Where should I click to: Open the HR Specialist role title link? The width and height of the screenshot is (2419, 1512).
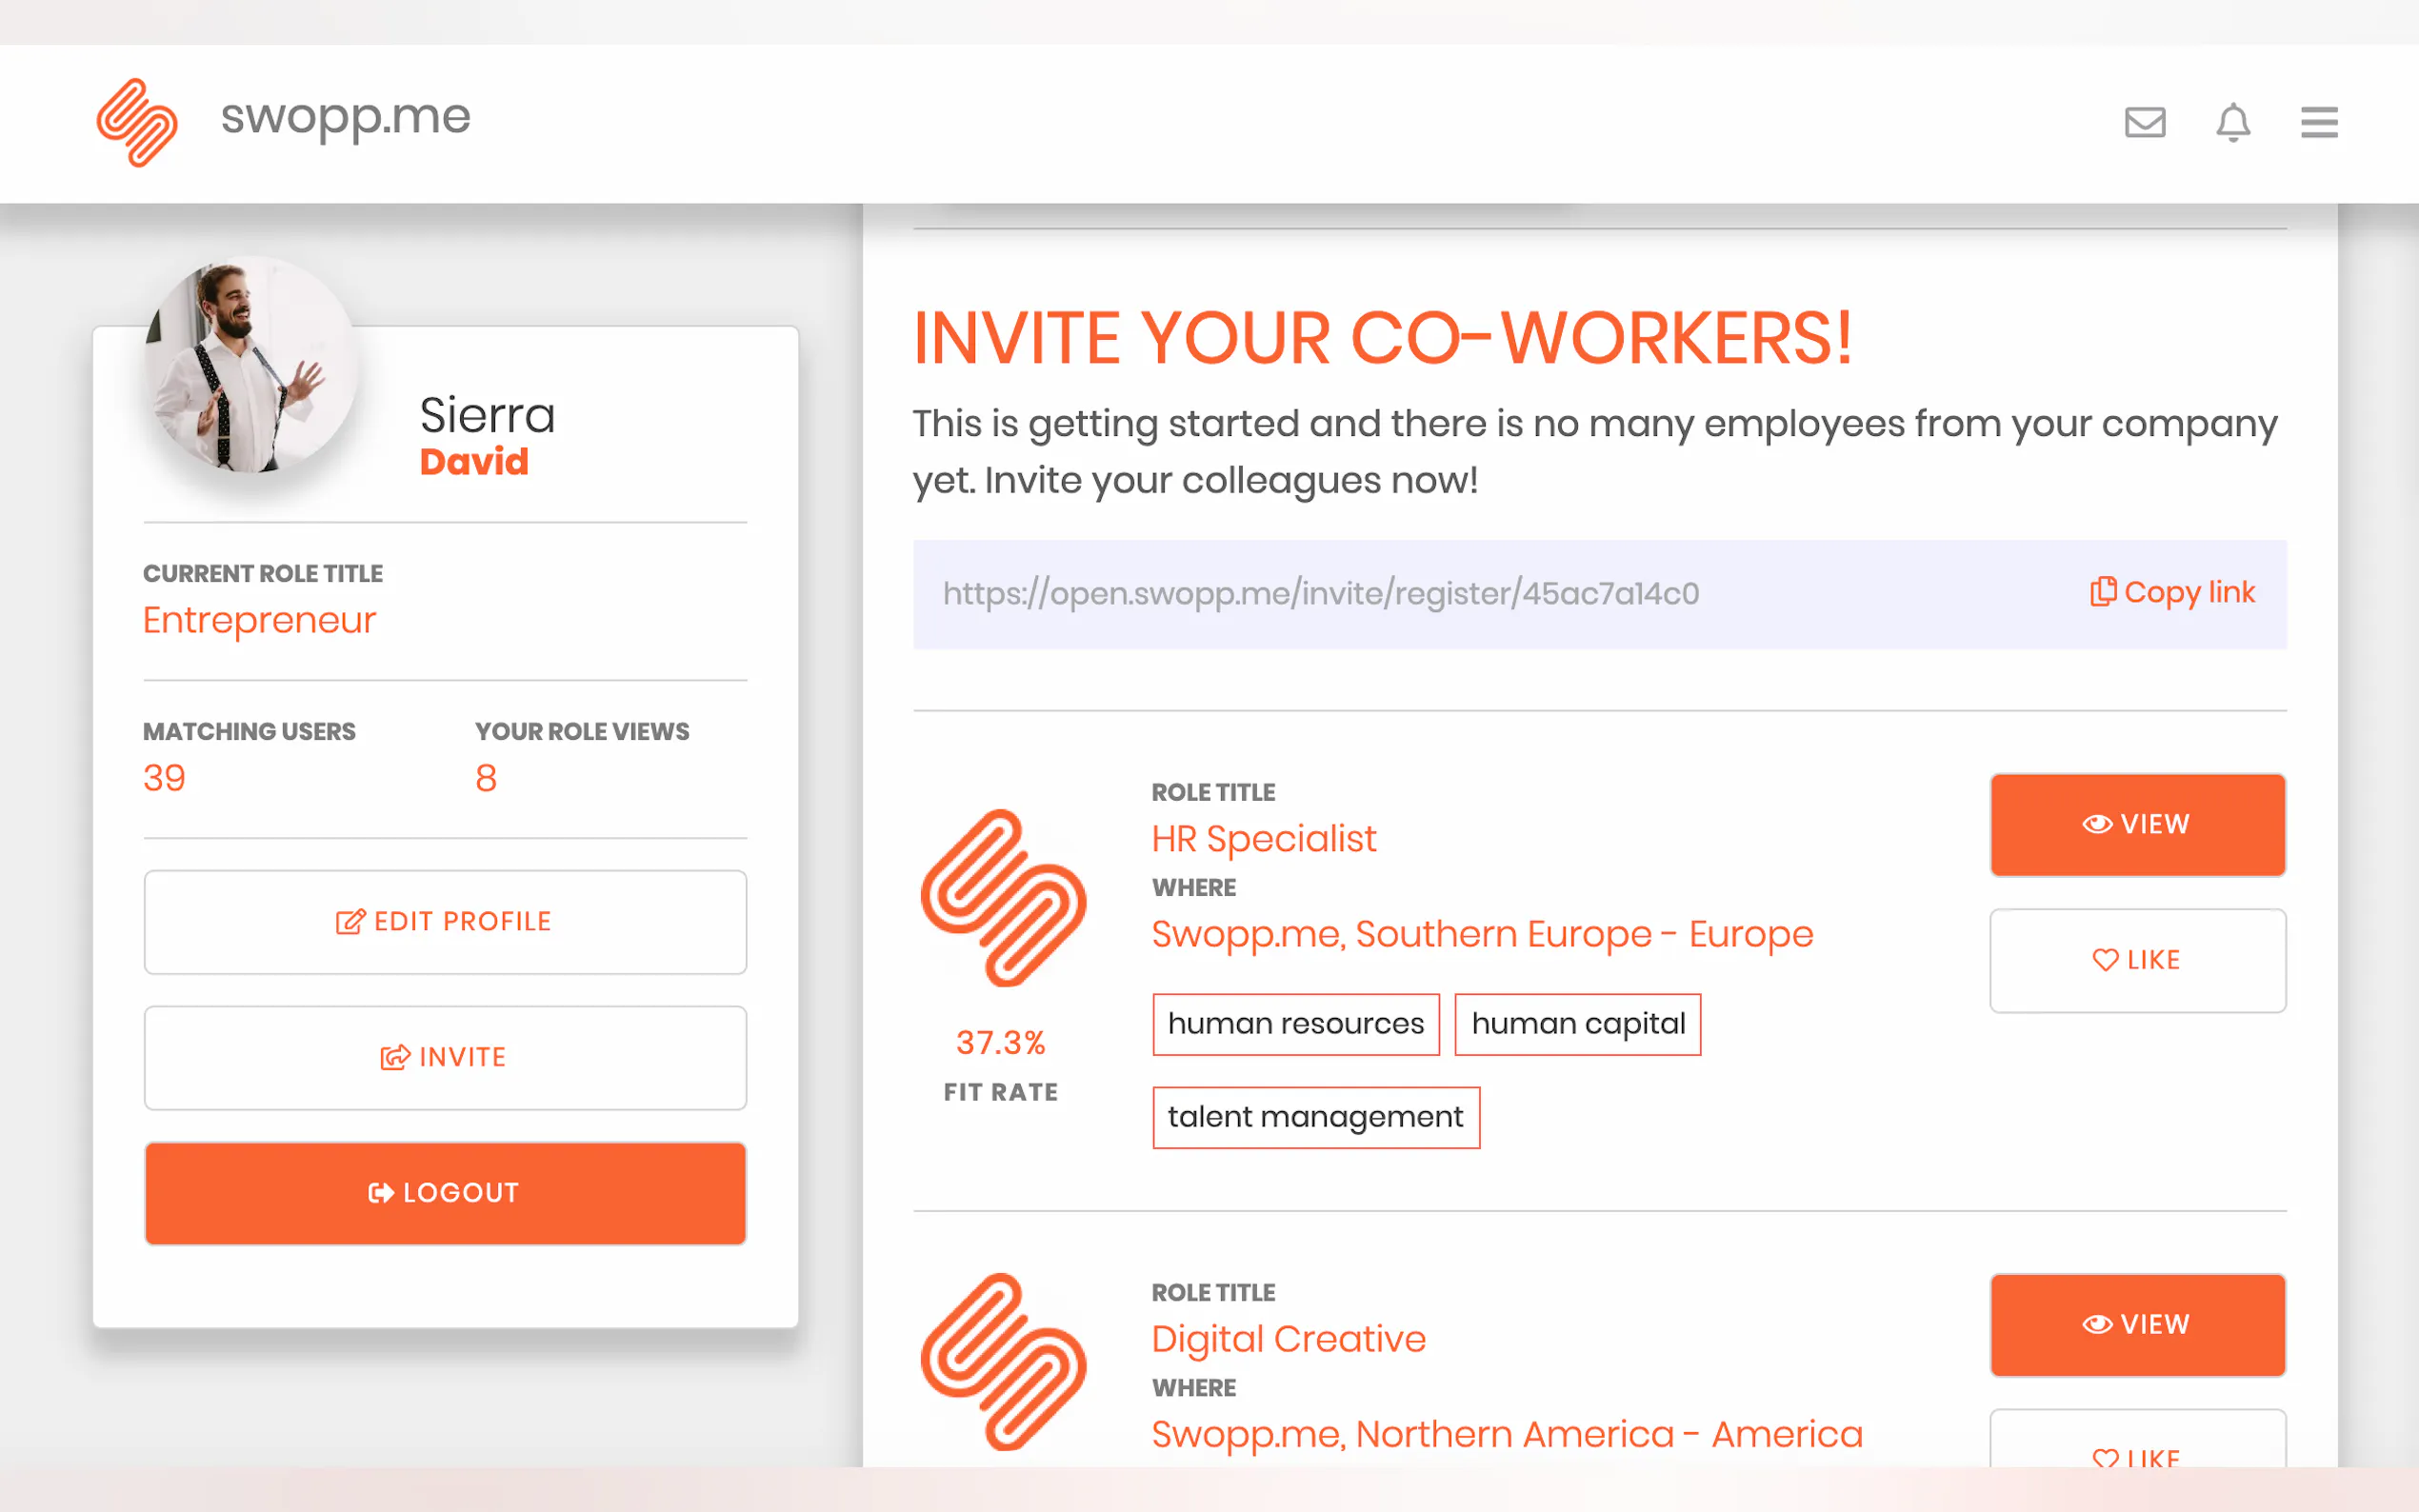(x=1263, y=839)
